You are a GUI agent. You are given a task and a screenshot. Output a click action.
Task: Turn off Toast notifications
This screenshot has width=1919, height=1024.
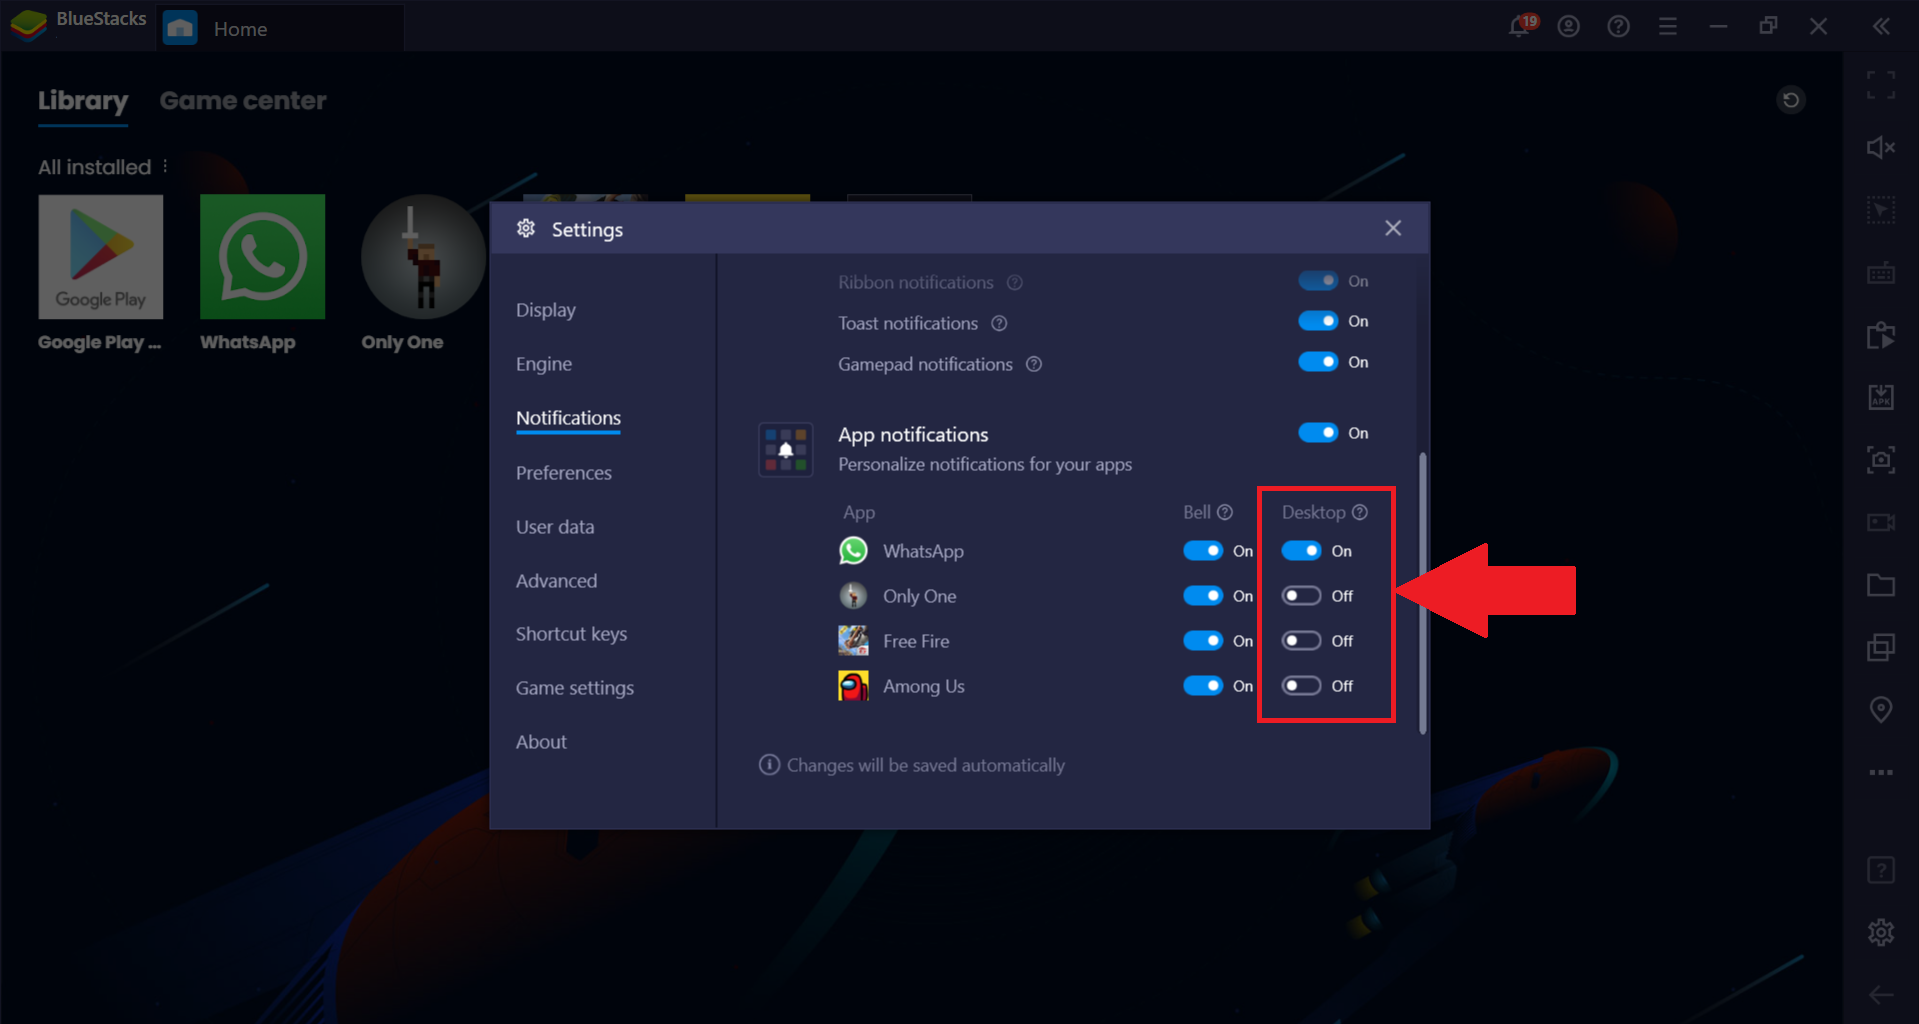click(x=1318, y=321)
